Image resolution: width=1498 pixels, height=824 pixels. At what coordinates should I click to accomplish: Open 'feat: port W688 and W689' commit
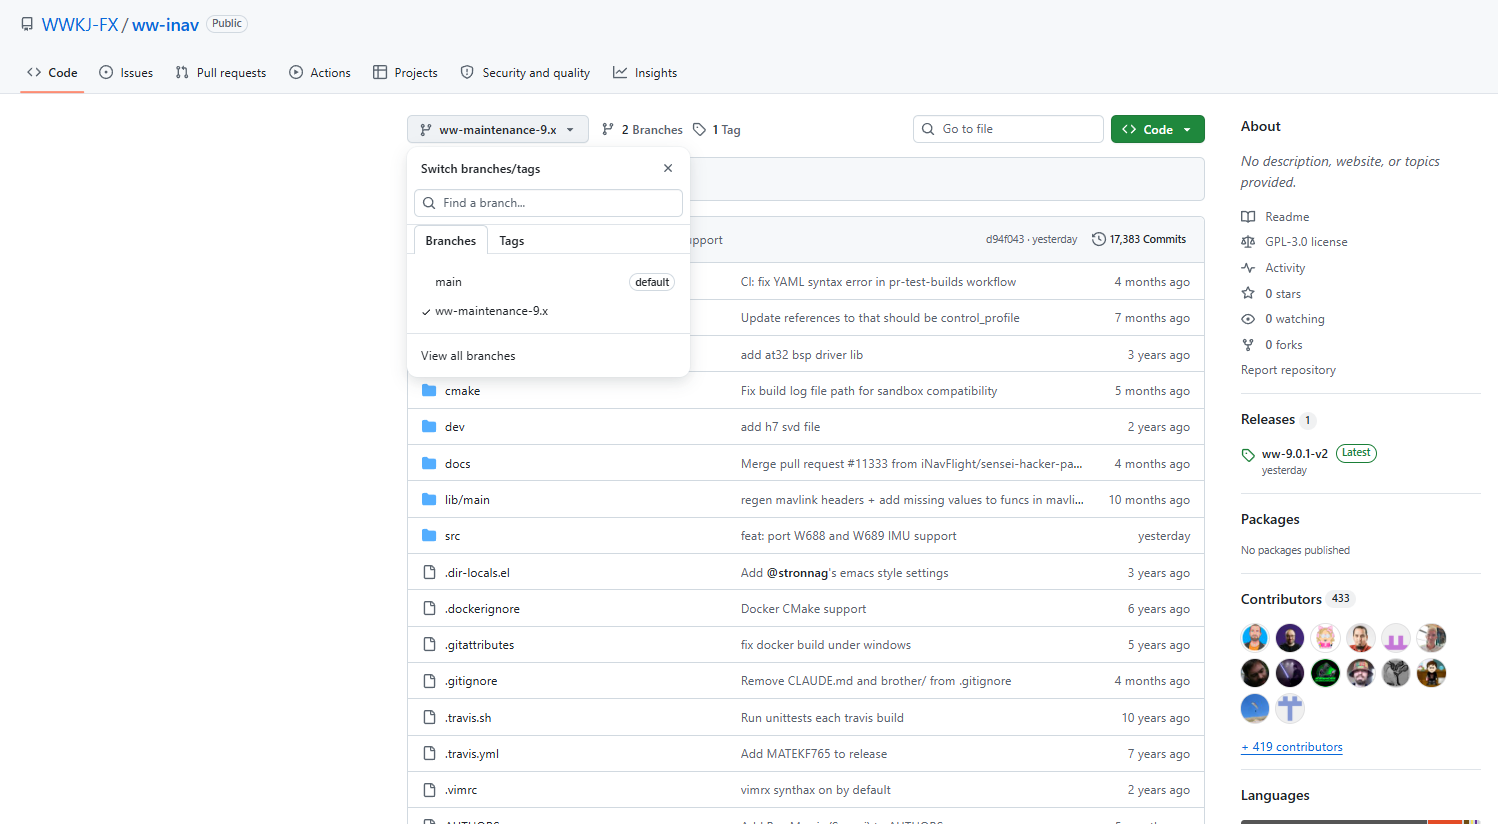click(848, 536)
